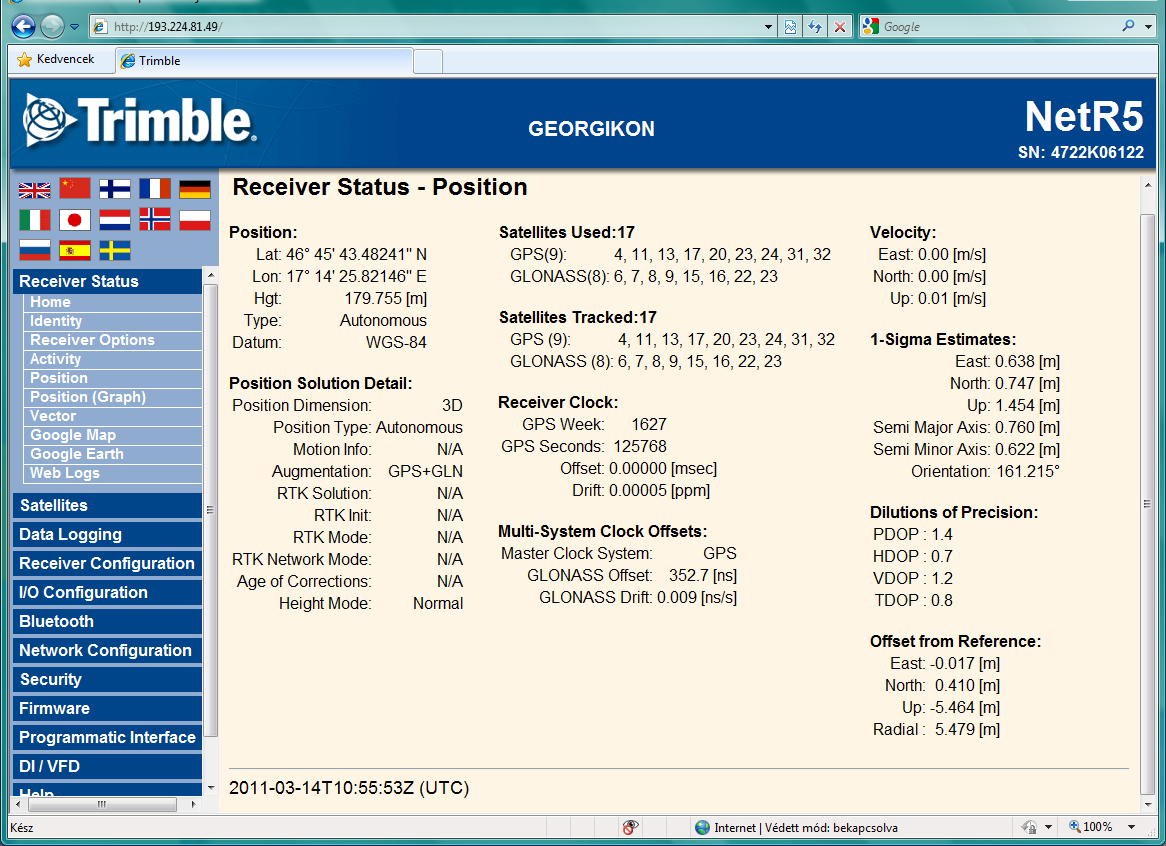Collapse the Receiver Status menu
The image size is (1166, 846).
coord(107,281)
